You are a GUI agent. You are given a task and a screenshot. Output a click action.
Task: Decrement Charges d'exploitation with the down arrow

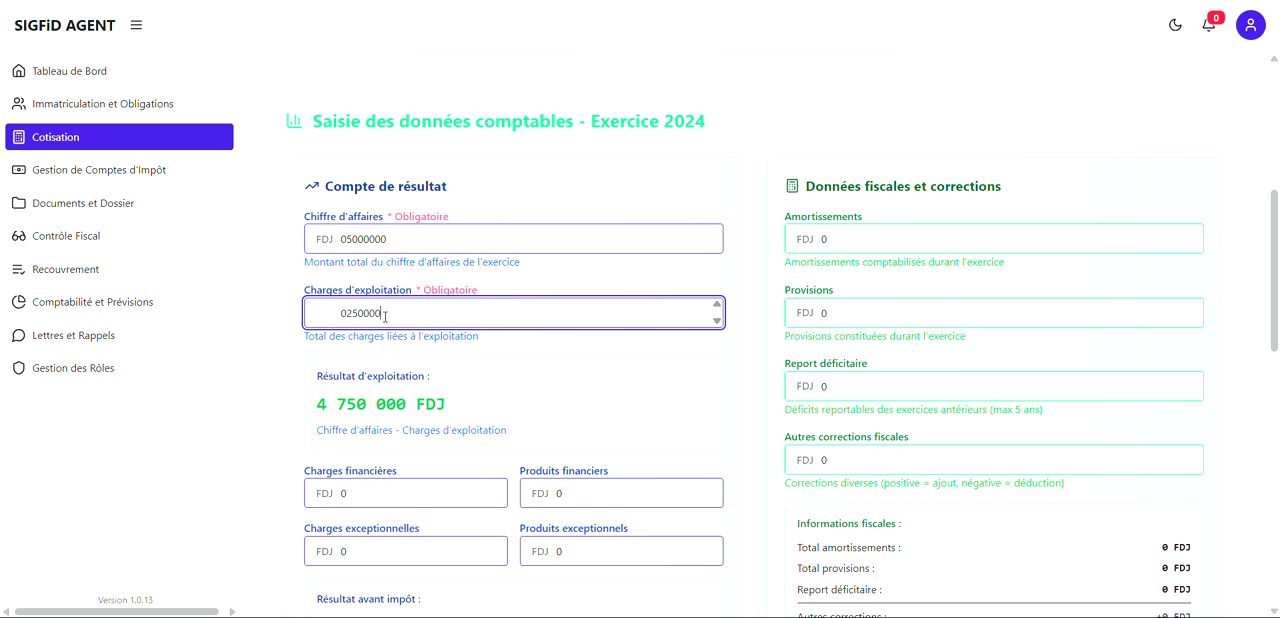(x=716, y=319)
